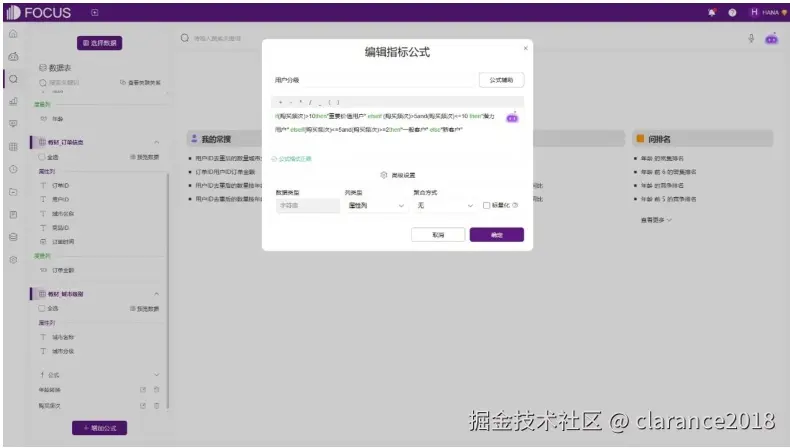The height and width of the screenshot is (448, 790).
Task: Select the 年龄 measure column
Action: pos(58,119)
